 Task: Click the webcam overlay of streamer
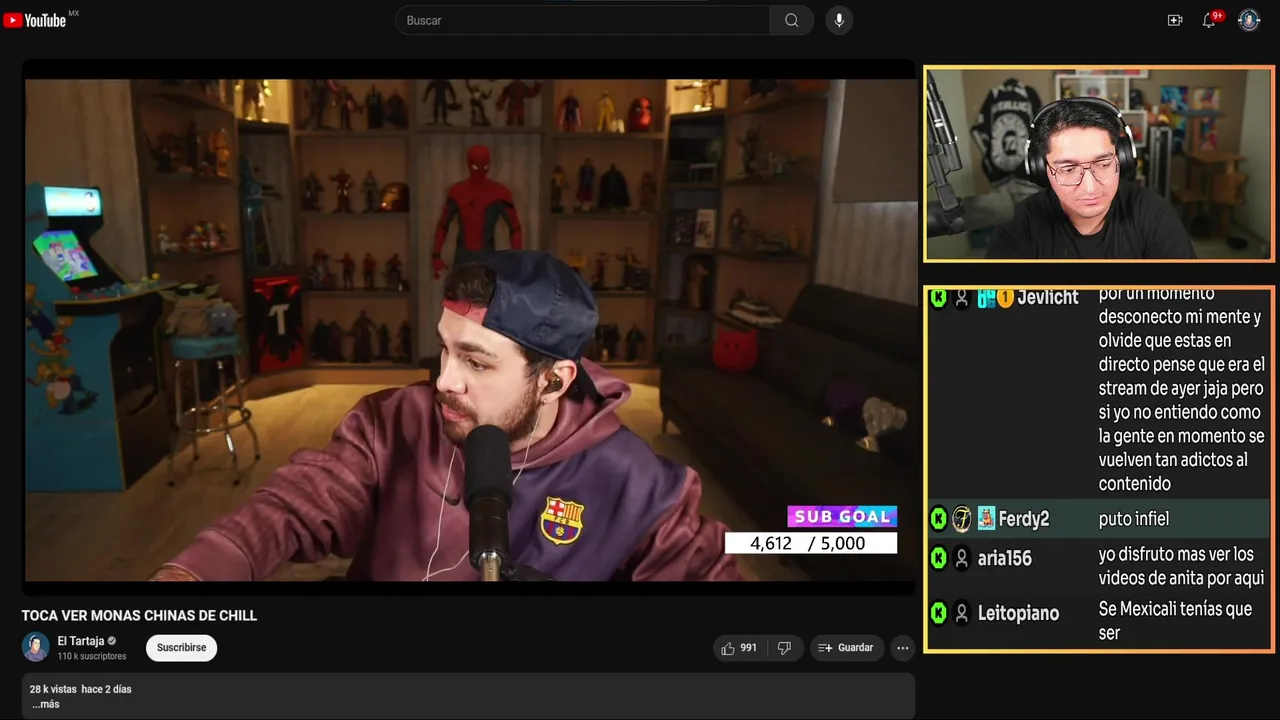point(1099,164)
